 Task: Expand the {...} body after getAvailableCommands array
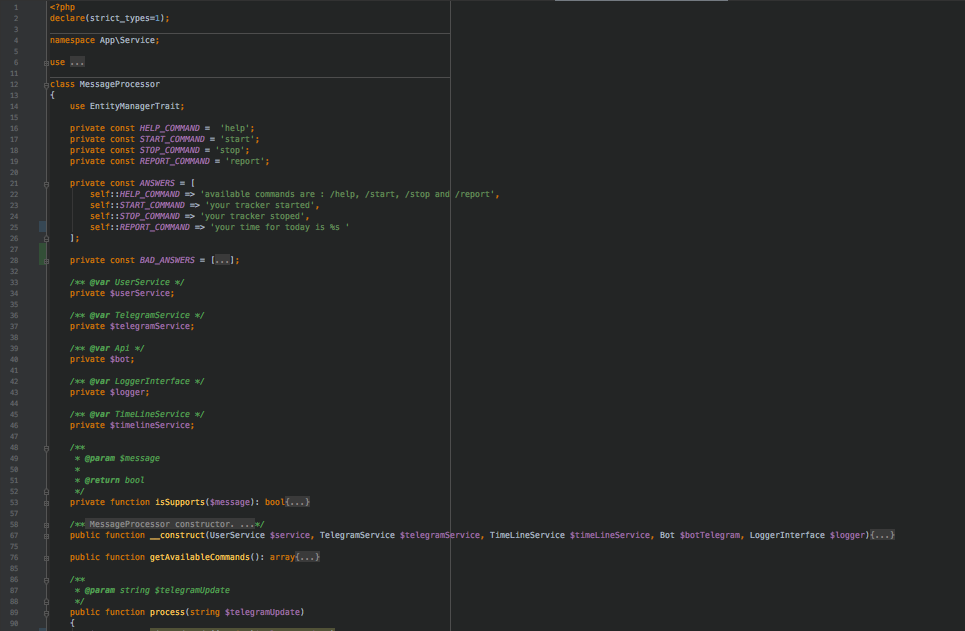point(308,557)
